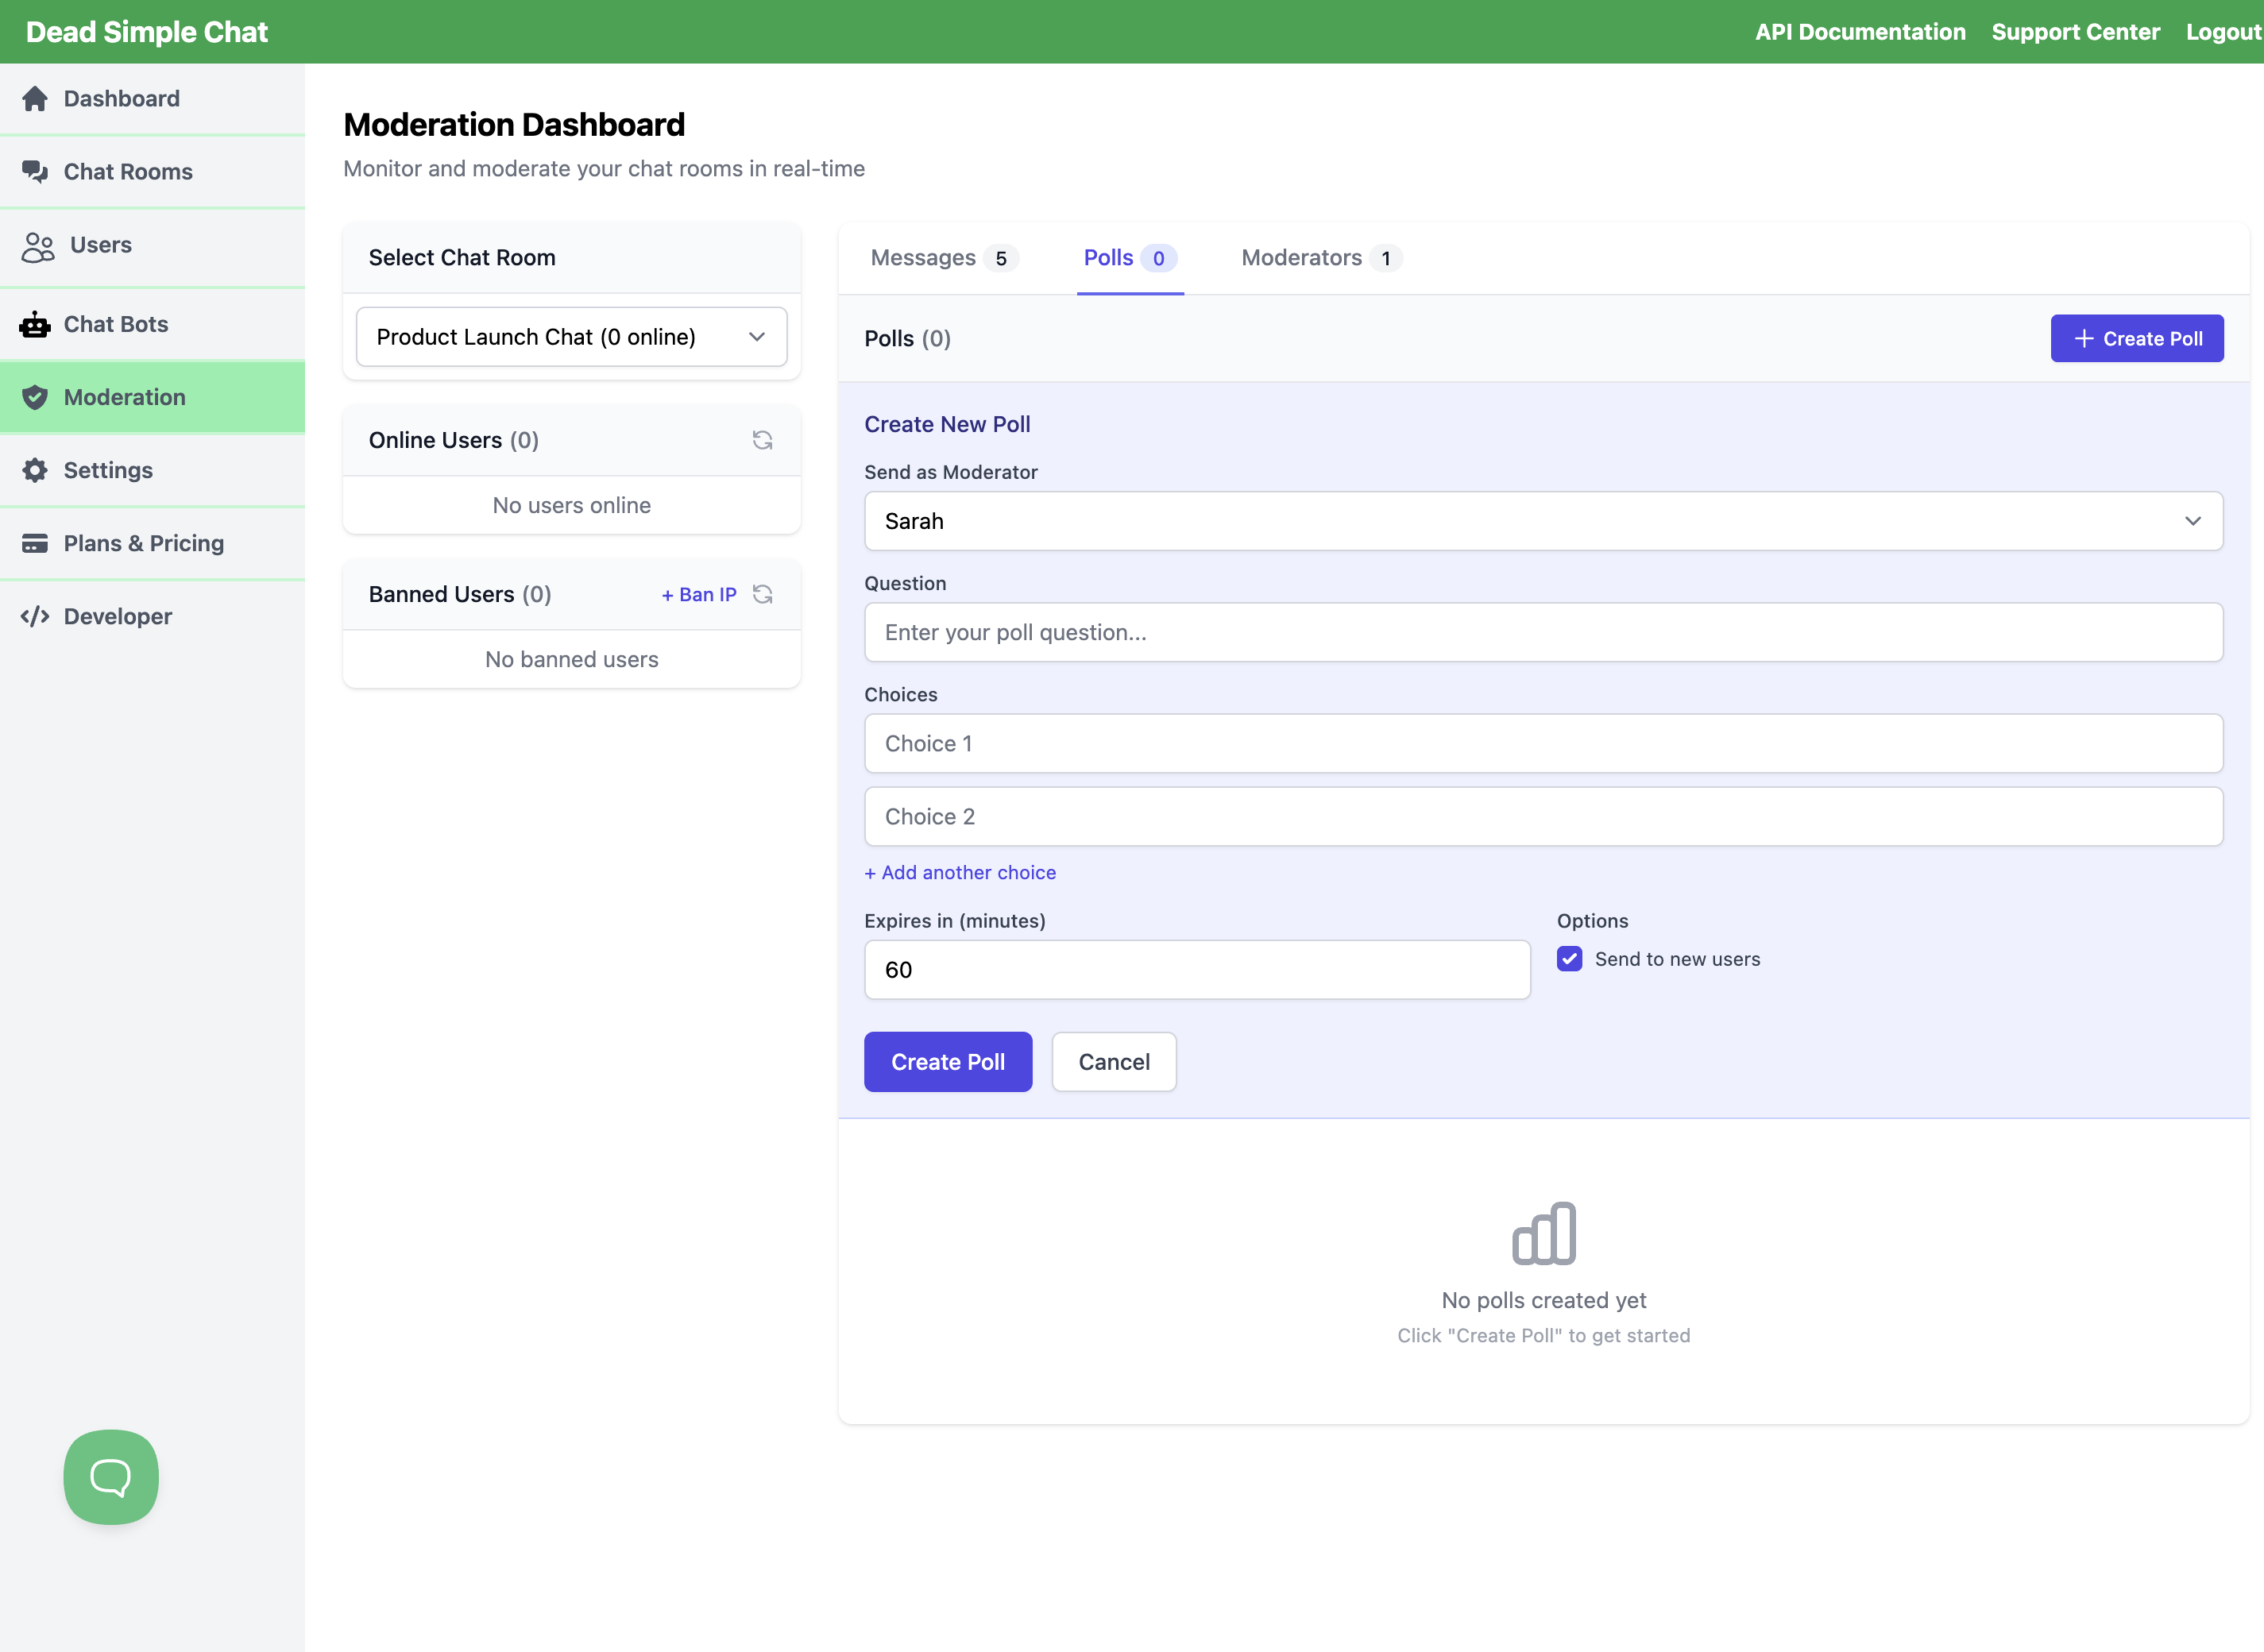This screenshot has height=1652, width=2264.
Task: Click the Chat Bots robot icon
Action: tap(35, 324)
